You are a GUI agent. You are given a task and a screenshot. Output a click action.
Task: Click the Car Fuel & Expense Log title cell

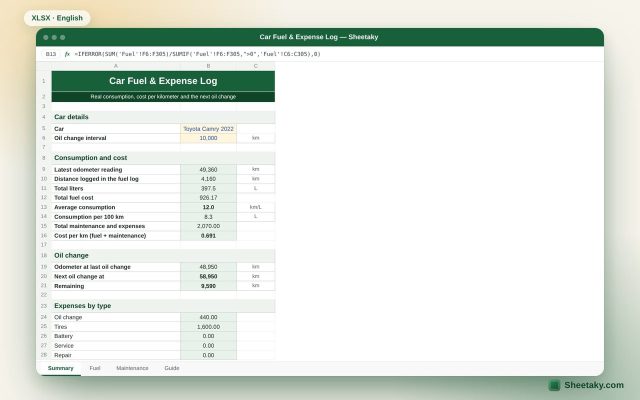pyautogui.click(x=163, y=81)
